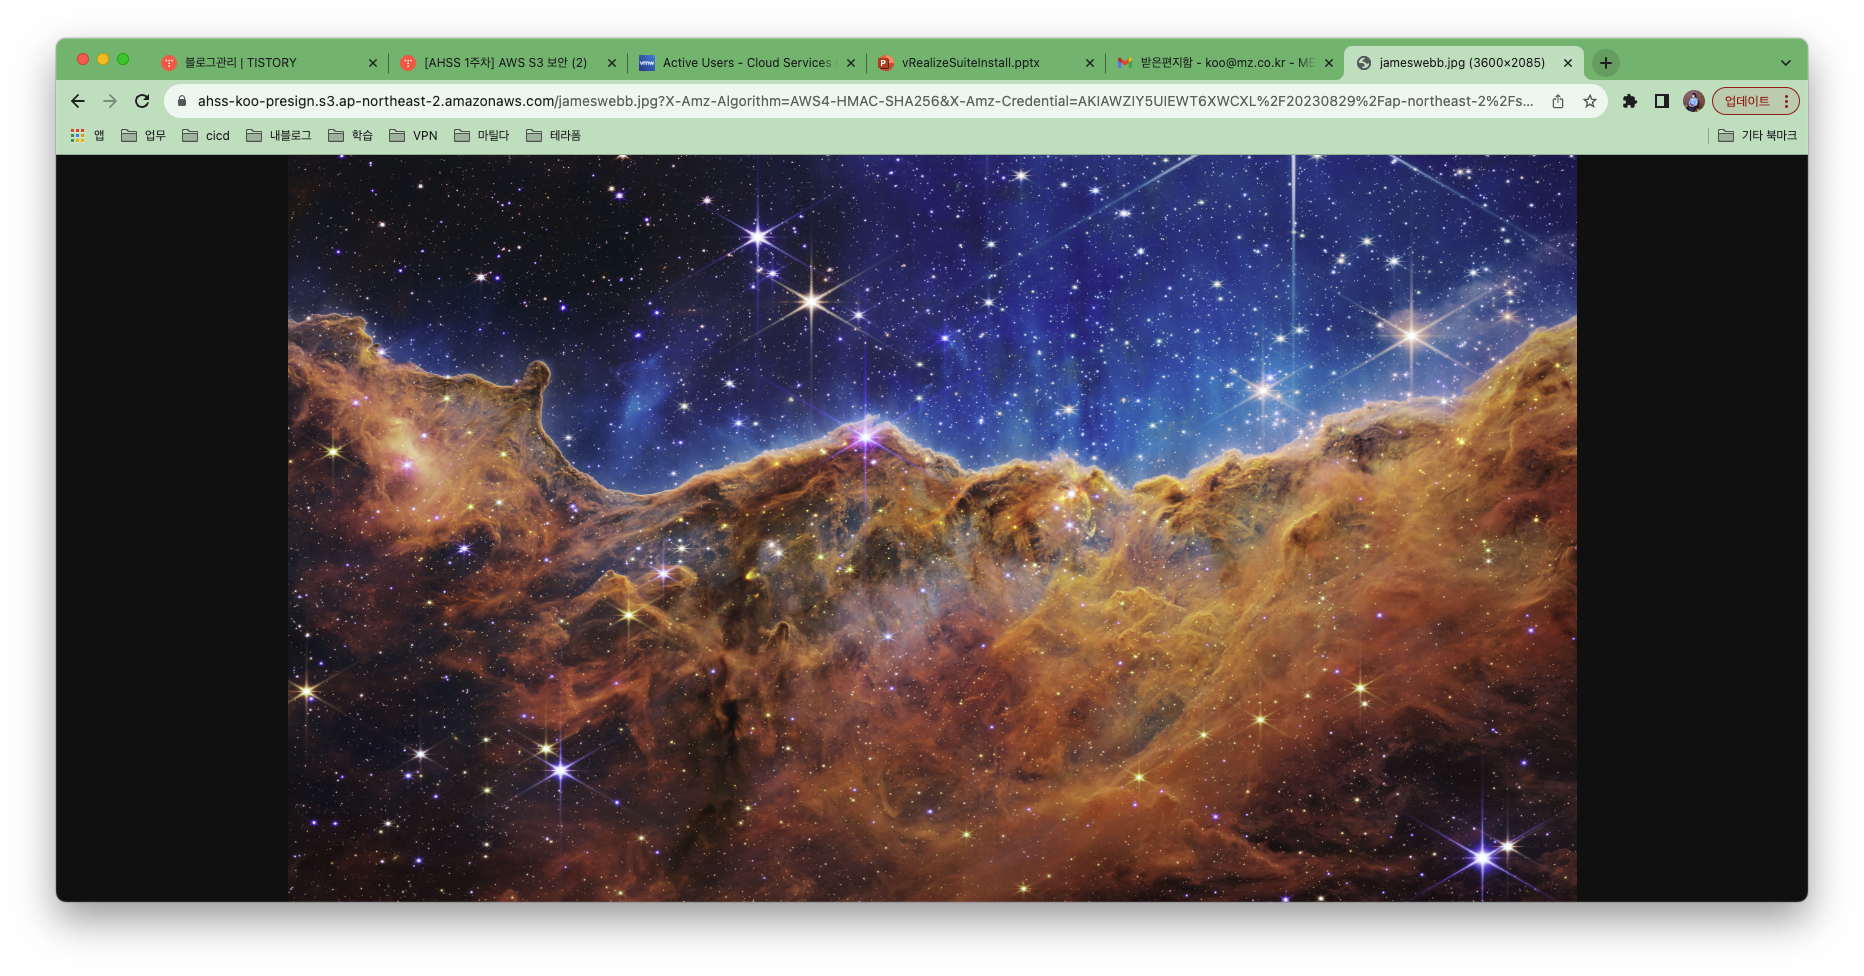The image size is (1864, 976).
Task: Close the jameswebb.jpg tab
Action: click(1568, 63)
